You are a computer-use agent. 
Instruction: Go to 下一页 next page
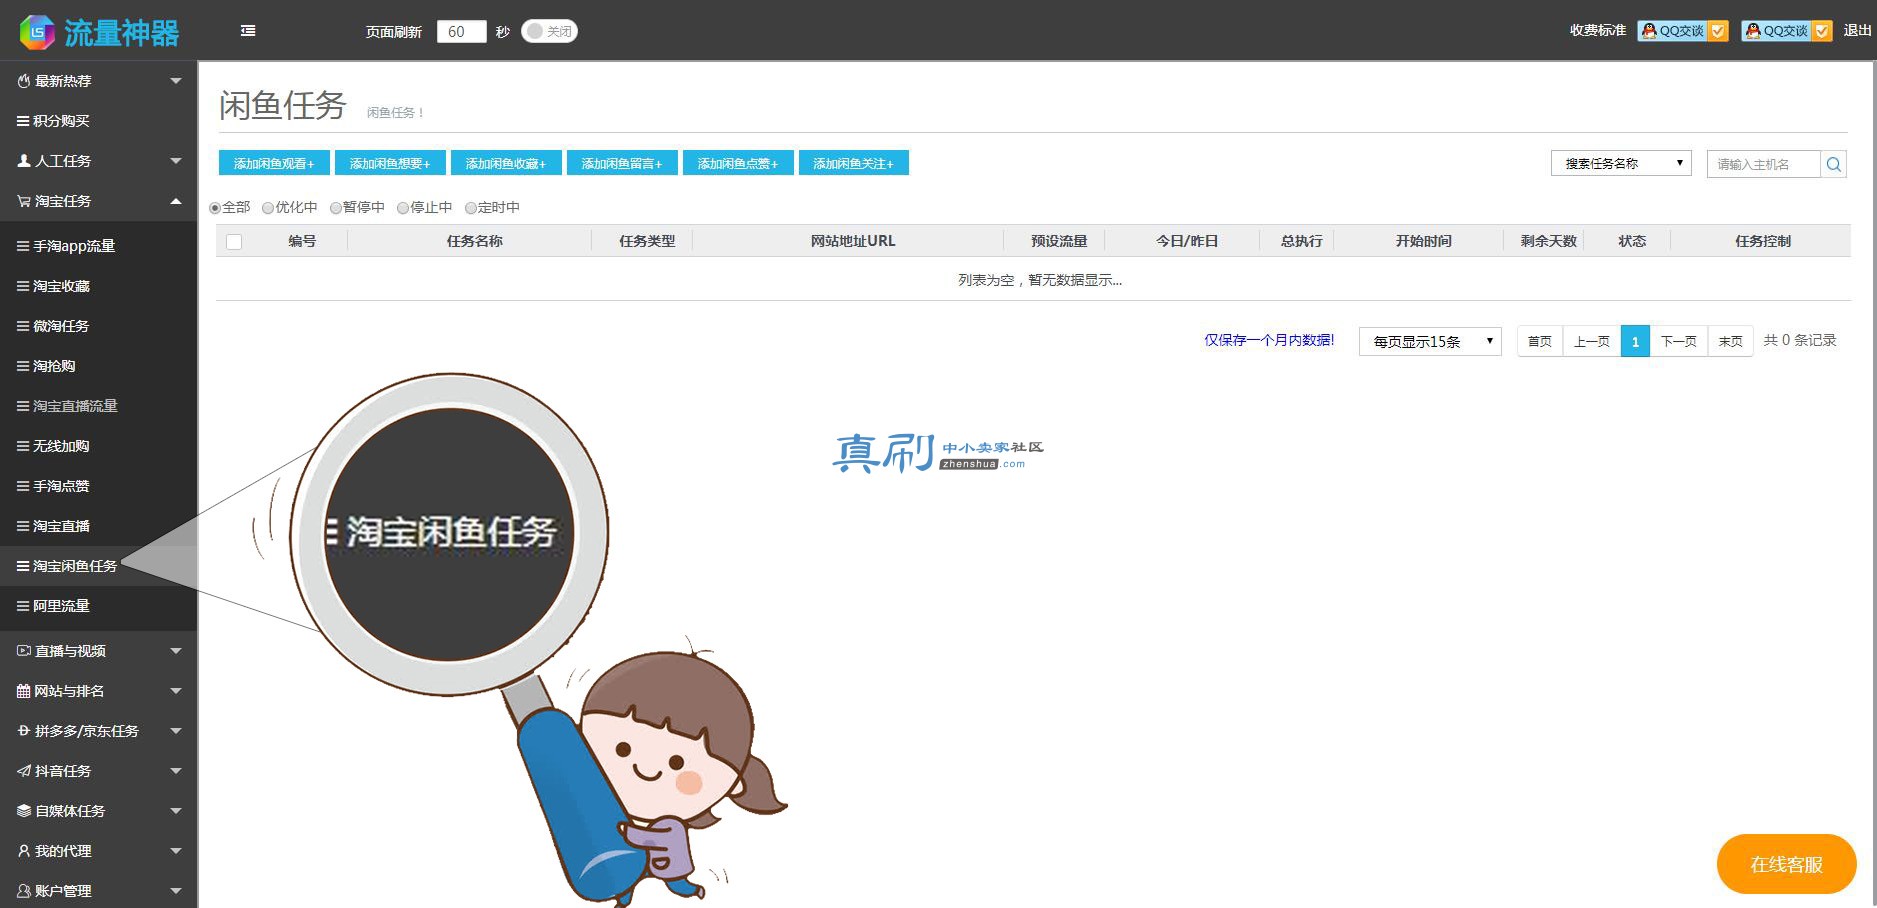pyautogui.click(x=1679, y=341)
